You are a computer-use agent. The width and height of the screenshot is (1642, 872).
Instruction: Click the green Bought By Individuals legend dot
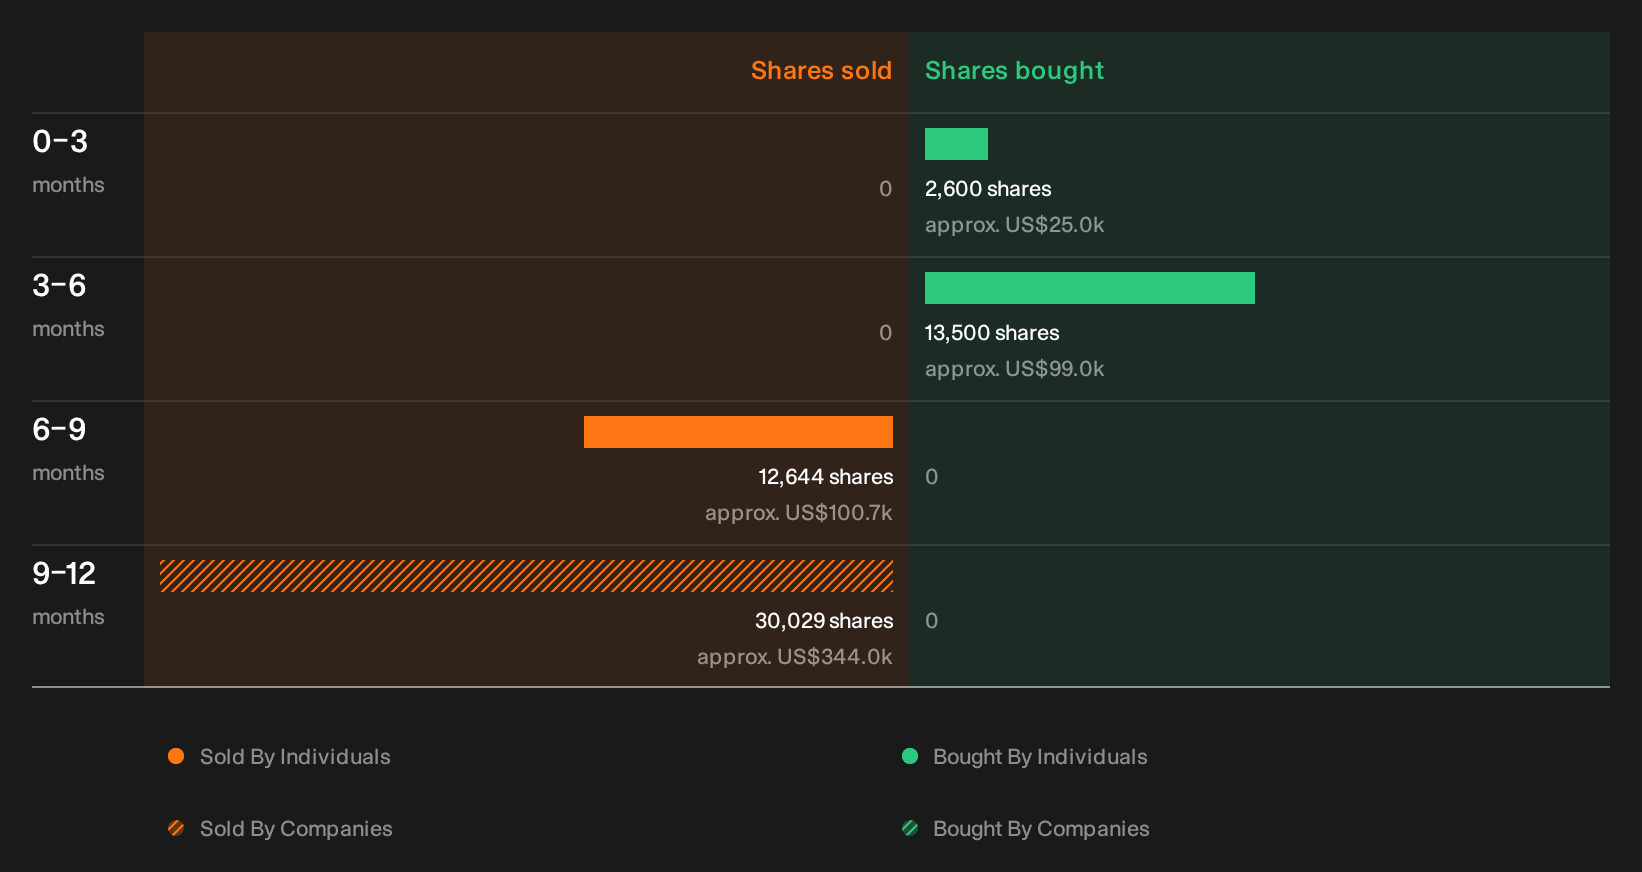click(x=910, y=756)
